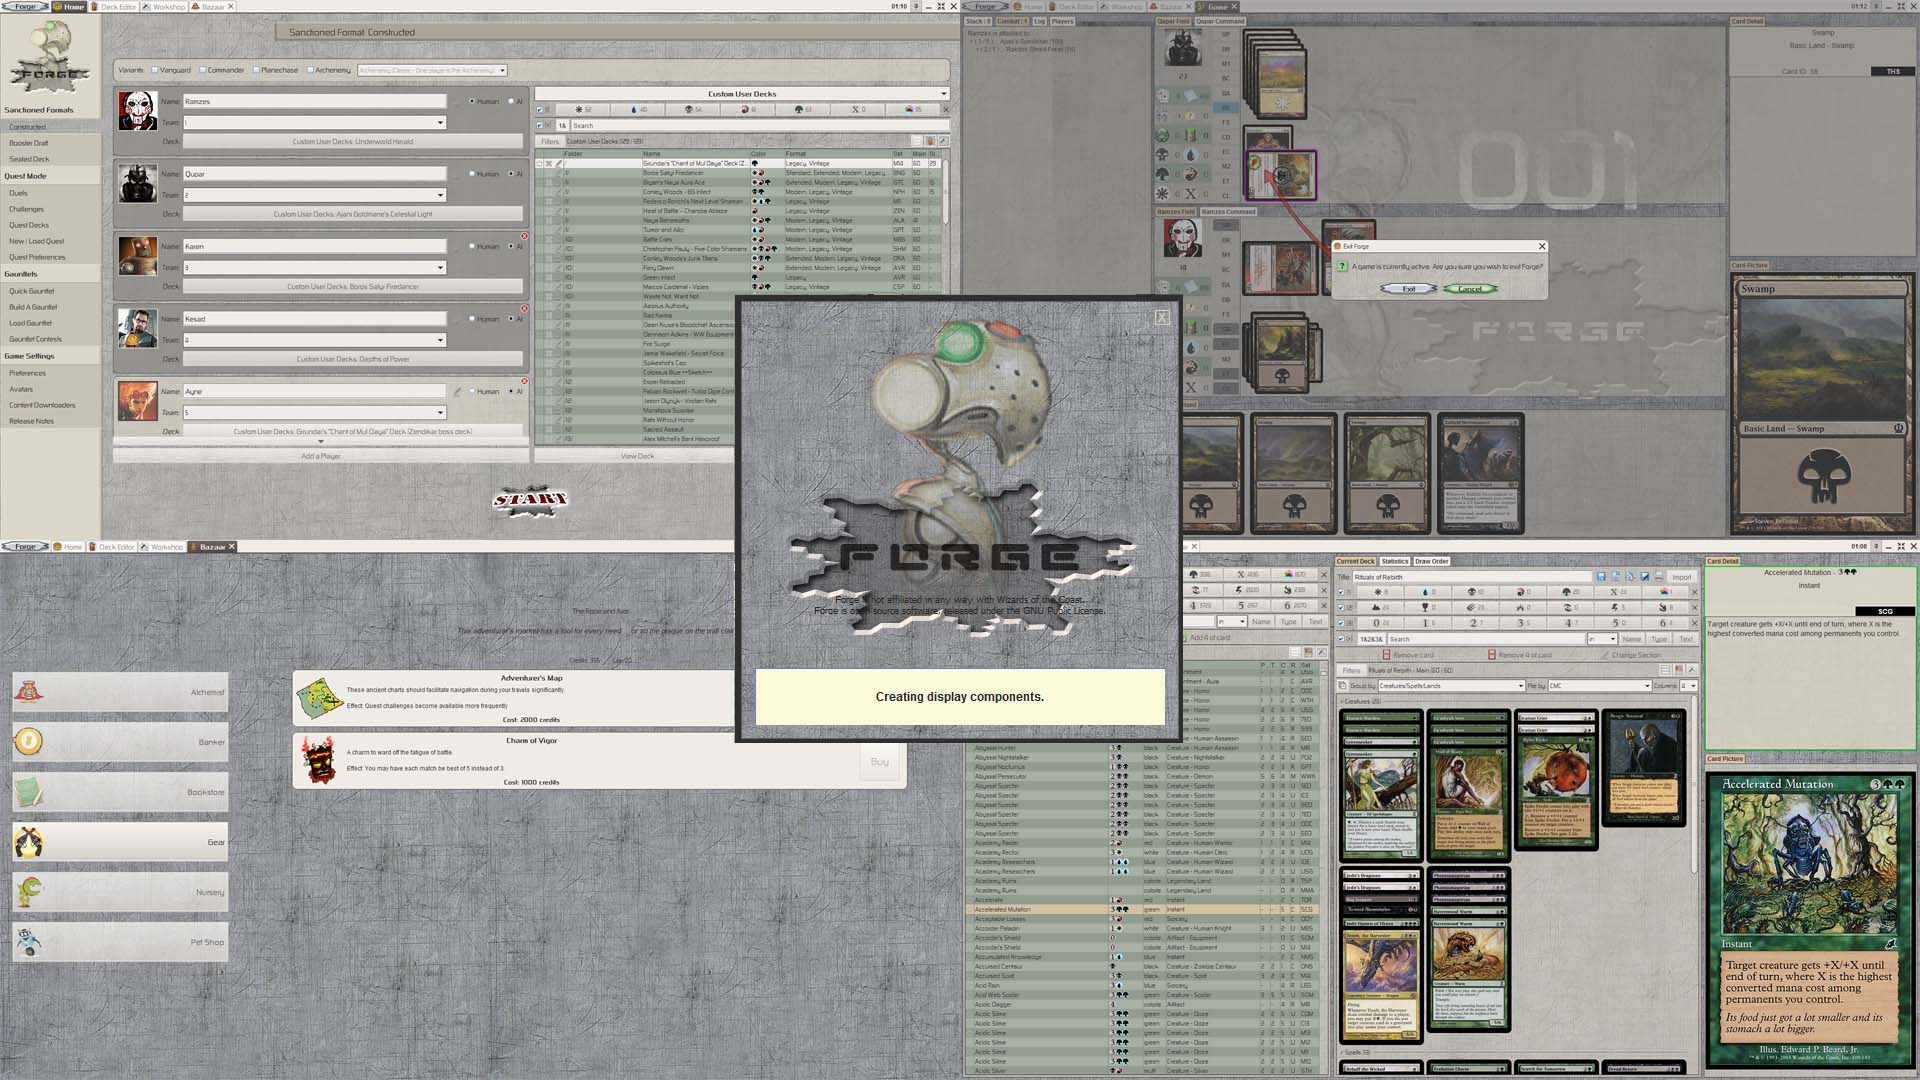The image size is (1920, 1080).
Task: Select the Banker coin icon
Action: pos(28,741)
